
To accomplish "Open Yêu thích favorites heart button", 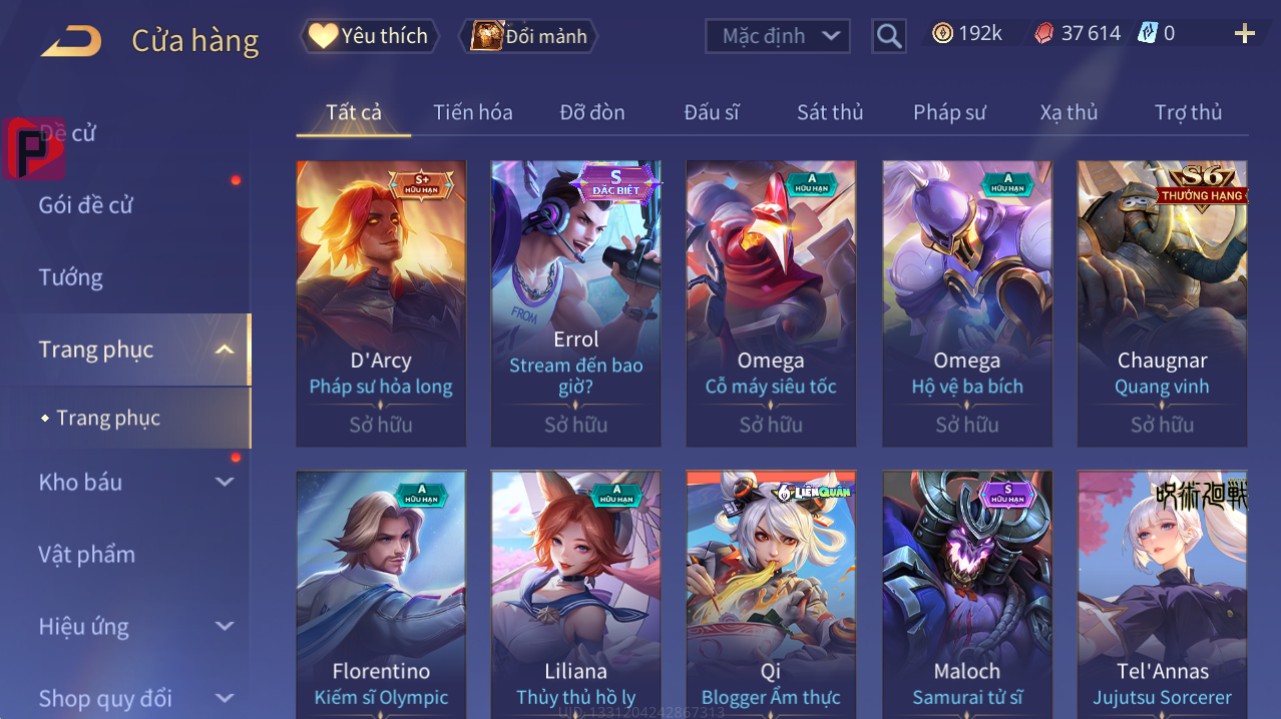I will pyautogui.click(x=368, y=36).
